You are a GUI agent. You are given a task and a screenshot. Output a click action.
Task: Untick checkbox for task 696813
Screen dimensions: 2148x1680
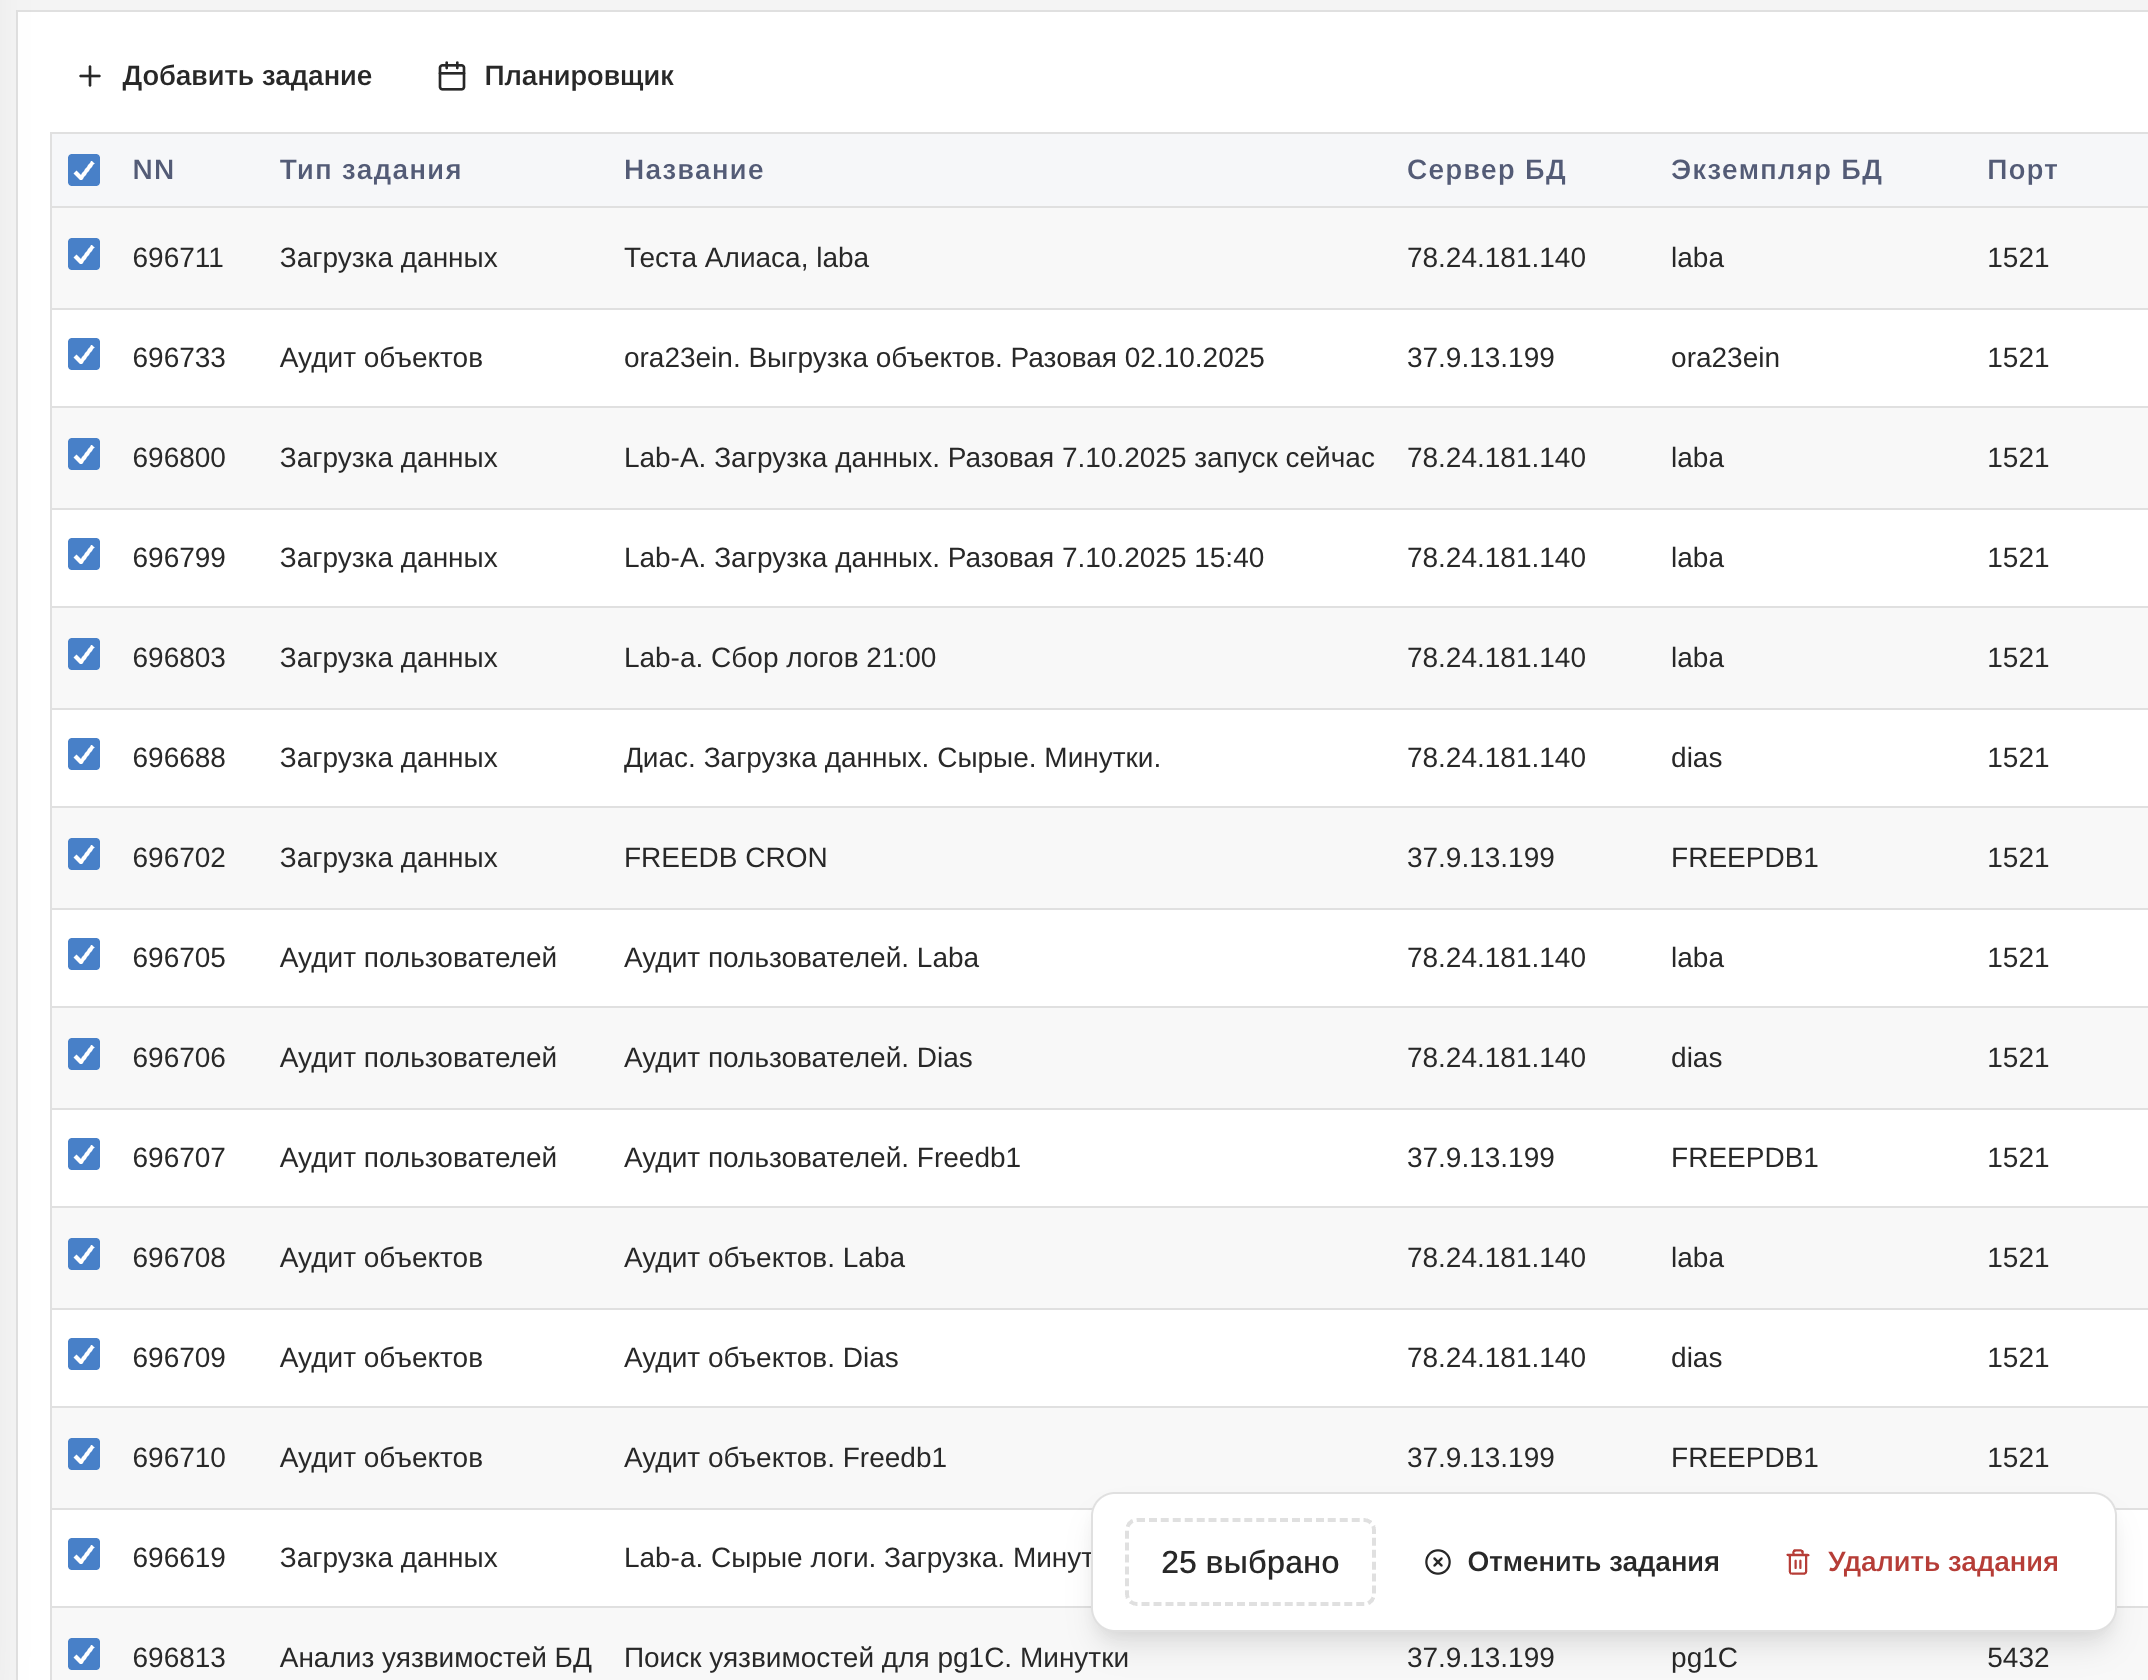coord(84,1655)
